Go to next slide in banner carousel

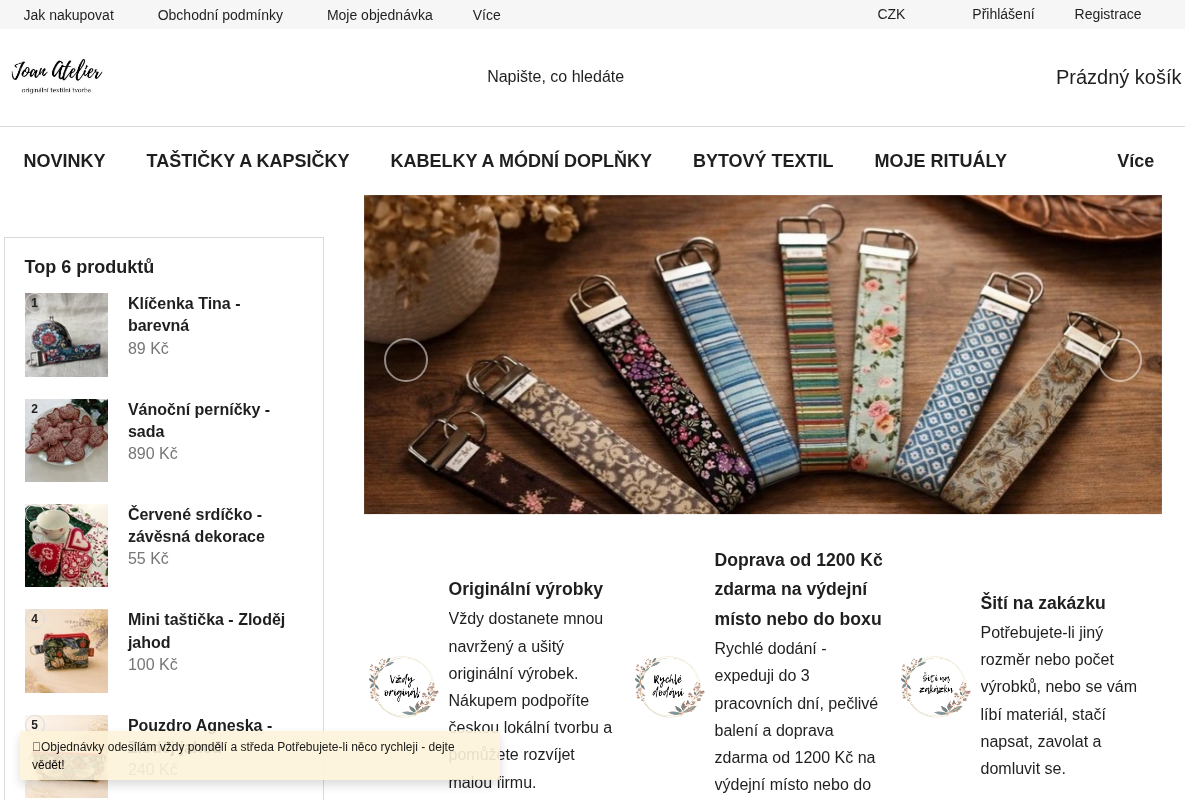(x=1120, y=360)
